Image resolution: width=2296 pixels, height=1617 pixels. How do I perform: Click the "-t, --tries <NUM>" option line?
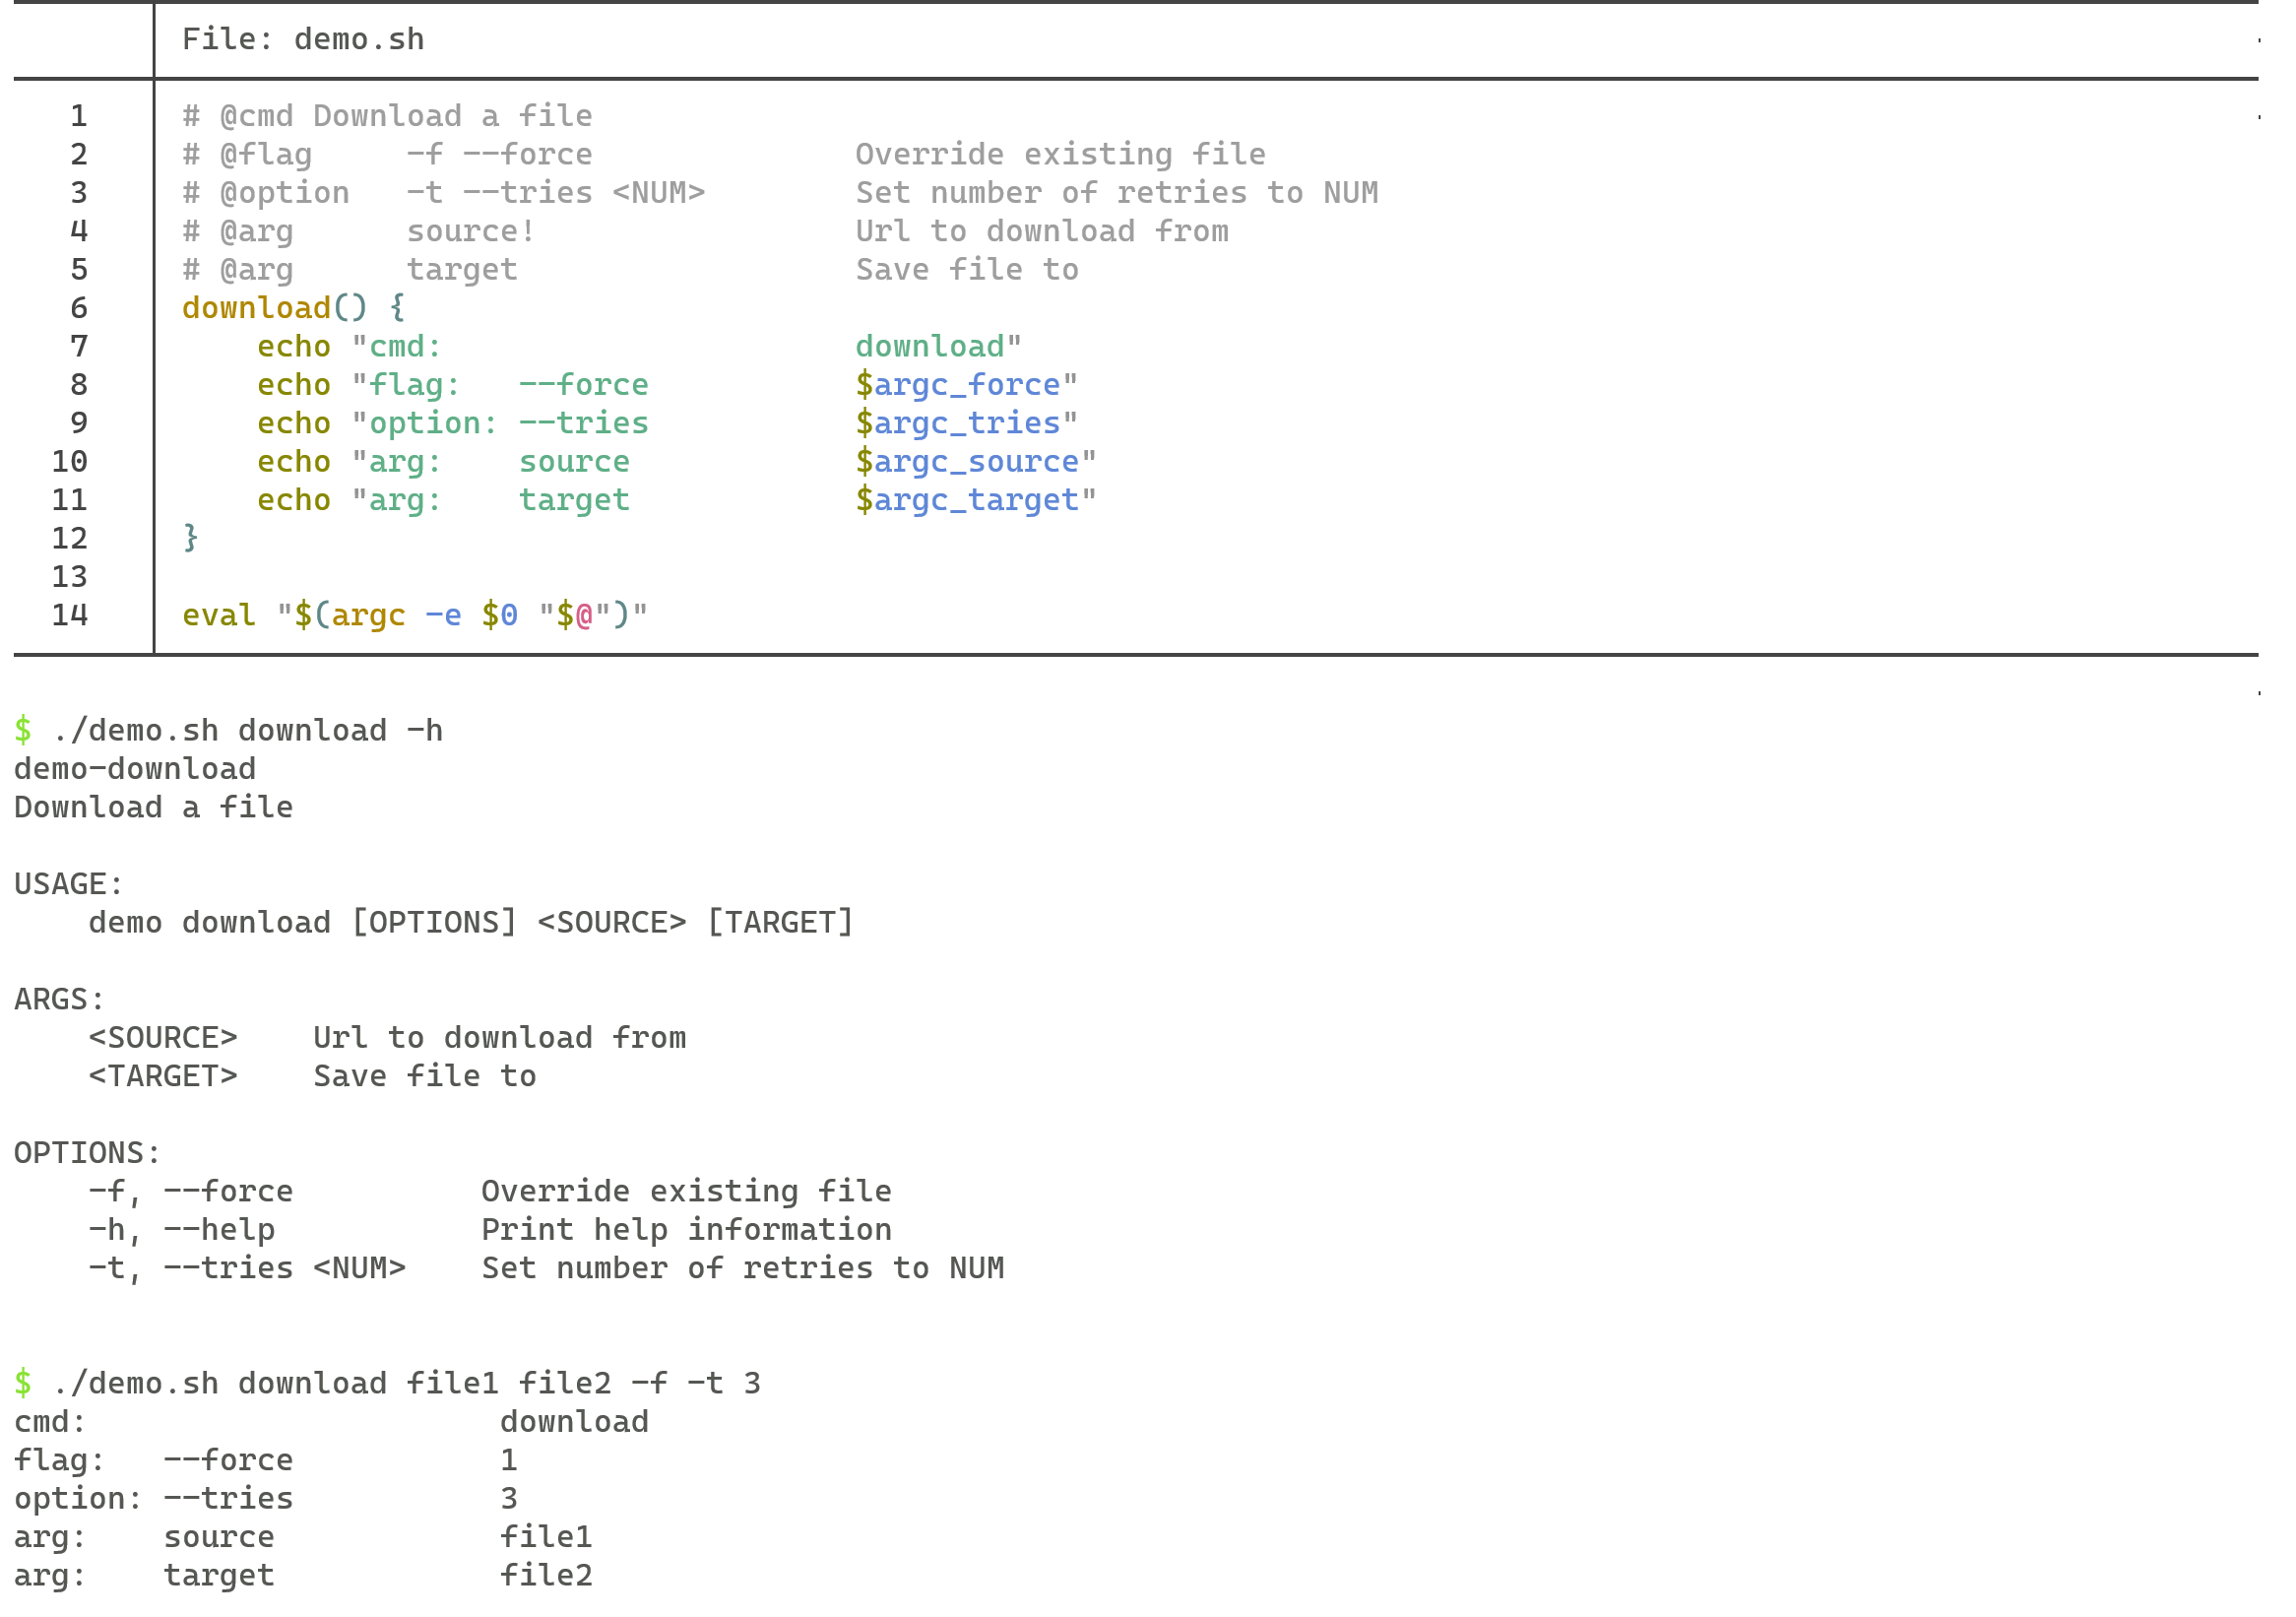(246, 1267)
